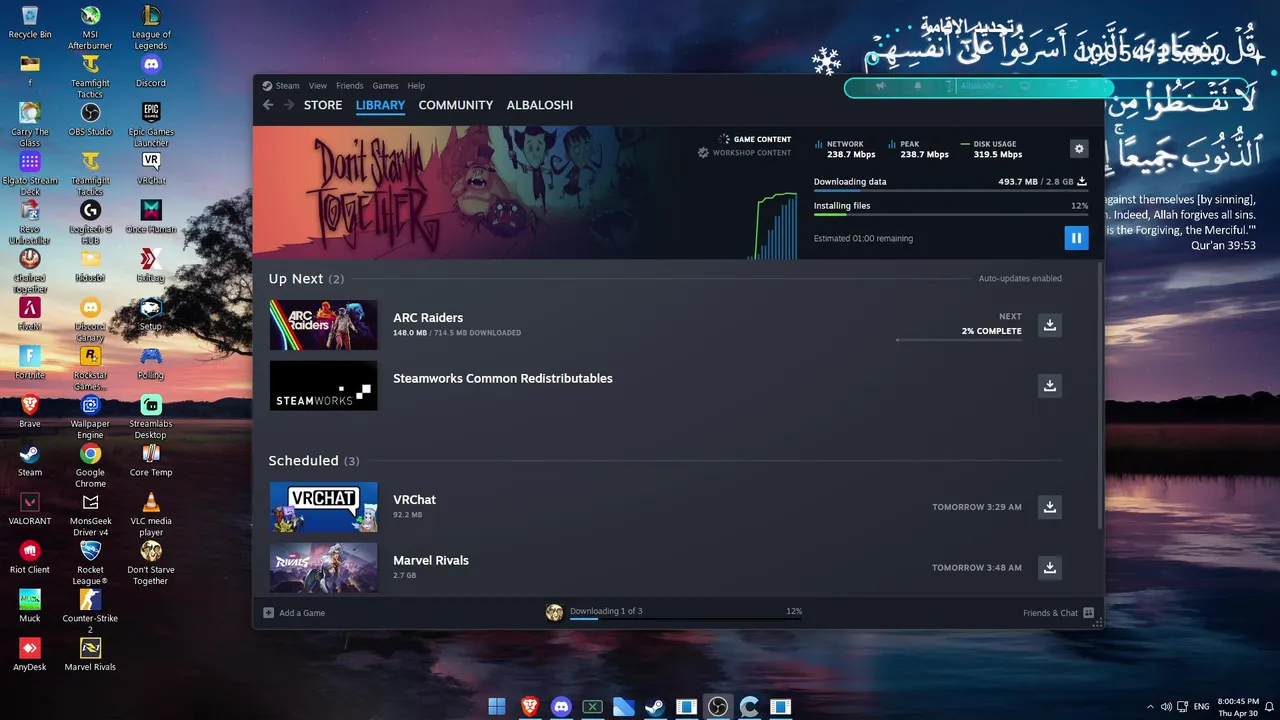Select Elgato Stream Deck desktop icon
The height and width of the screenshot is (720, 1280).
[30, 173]
